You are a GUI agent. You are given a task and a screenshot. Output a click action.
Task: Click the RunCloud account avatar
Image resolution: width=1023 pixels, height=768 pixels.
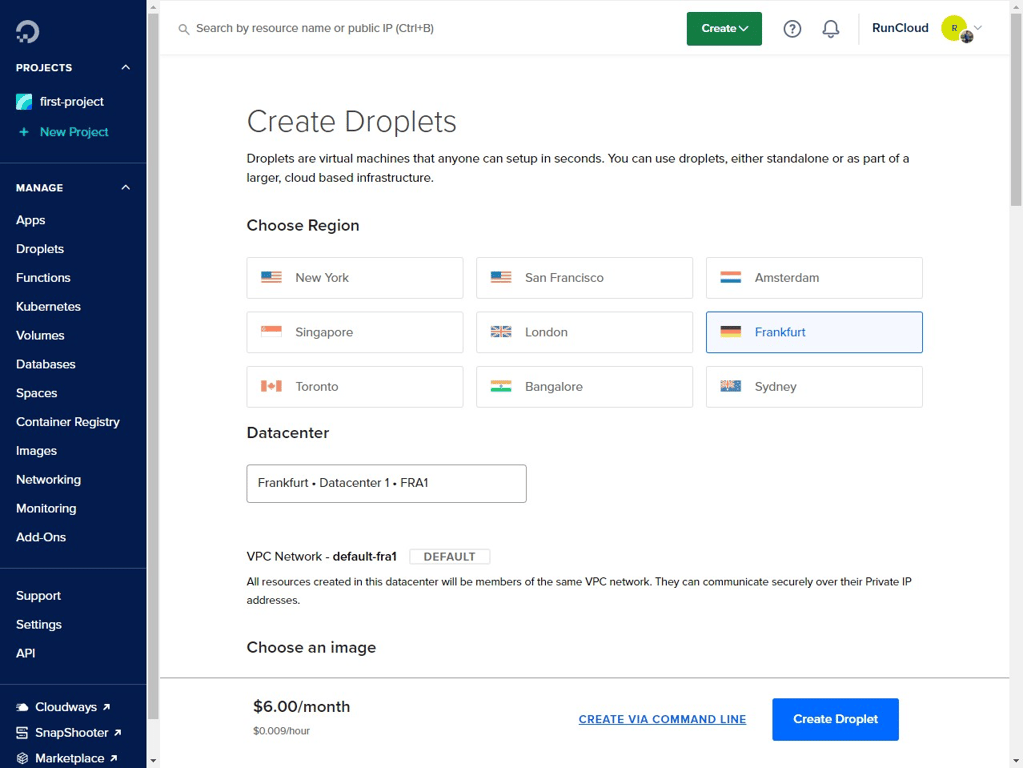[x=955, y=29]
